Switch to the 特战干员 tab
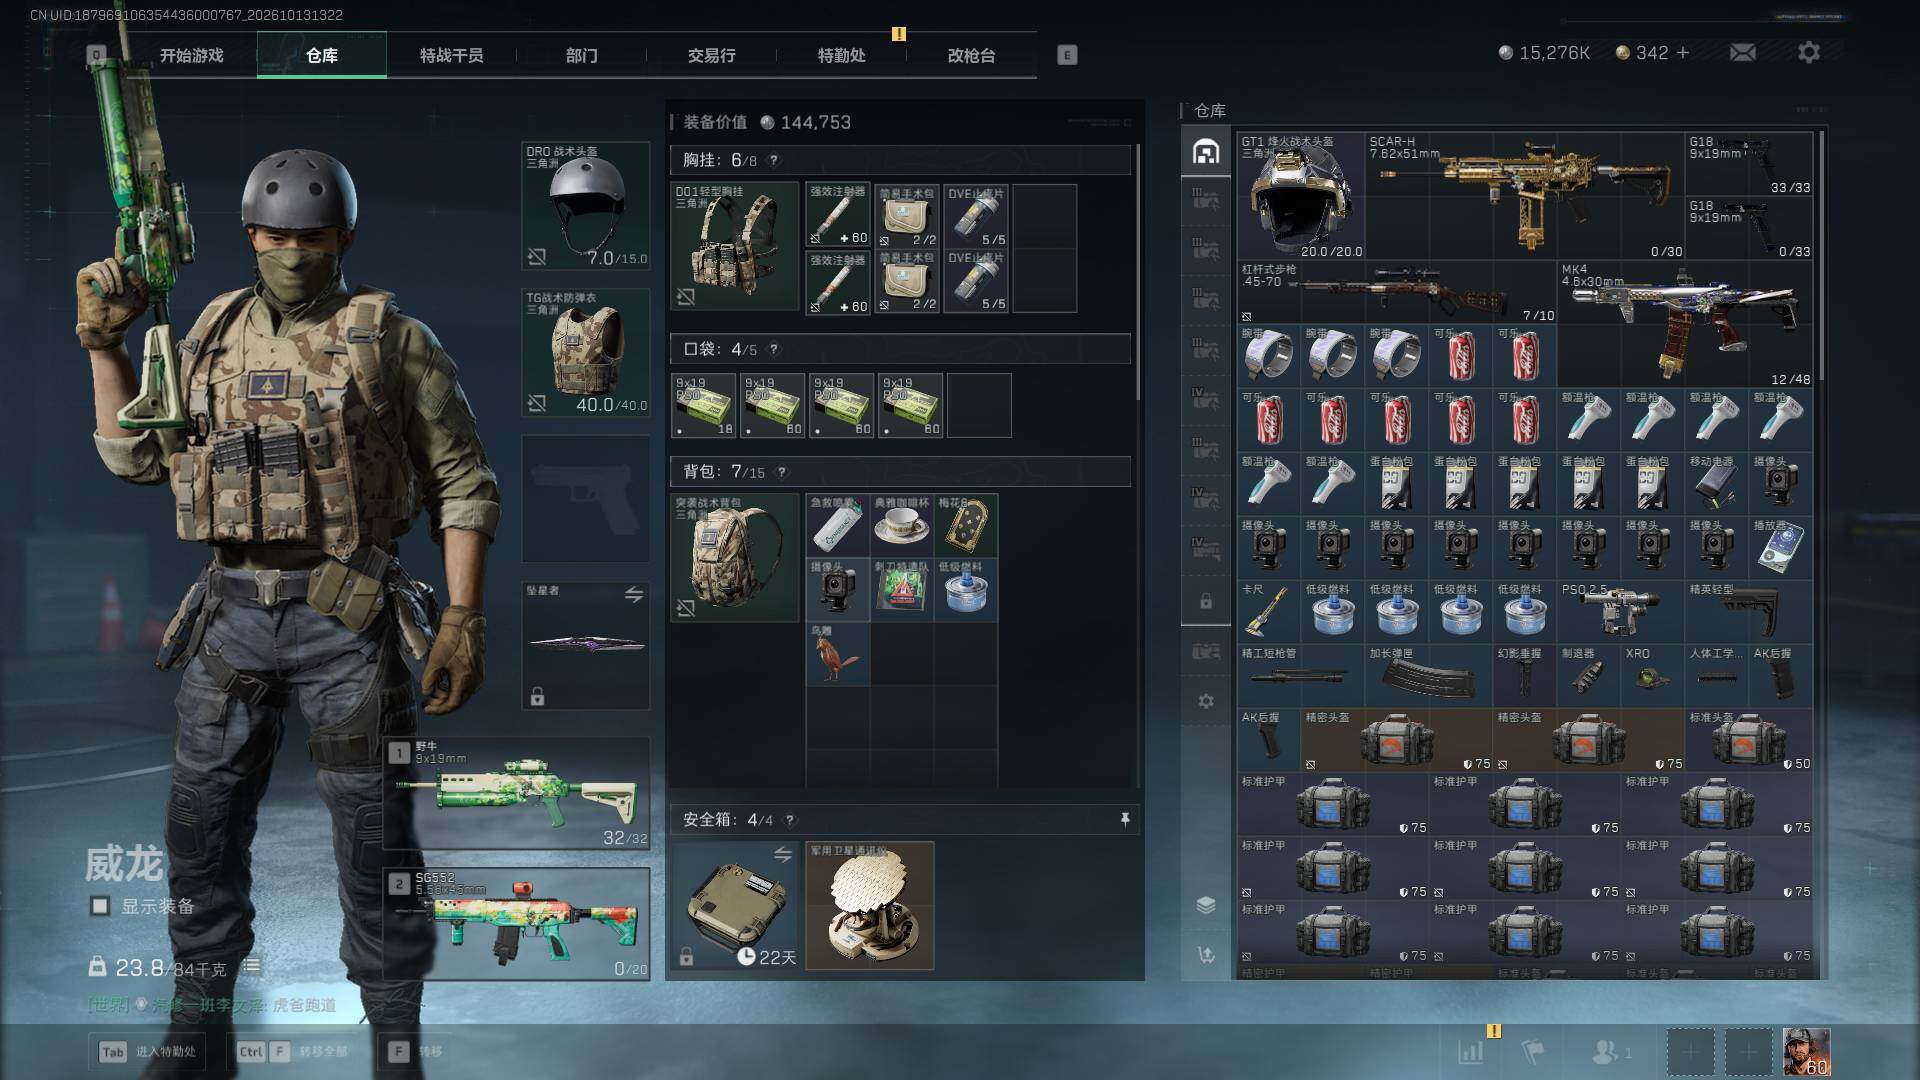The image size is (1920, 1080). click(452, 55)
